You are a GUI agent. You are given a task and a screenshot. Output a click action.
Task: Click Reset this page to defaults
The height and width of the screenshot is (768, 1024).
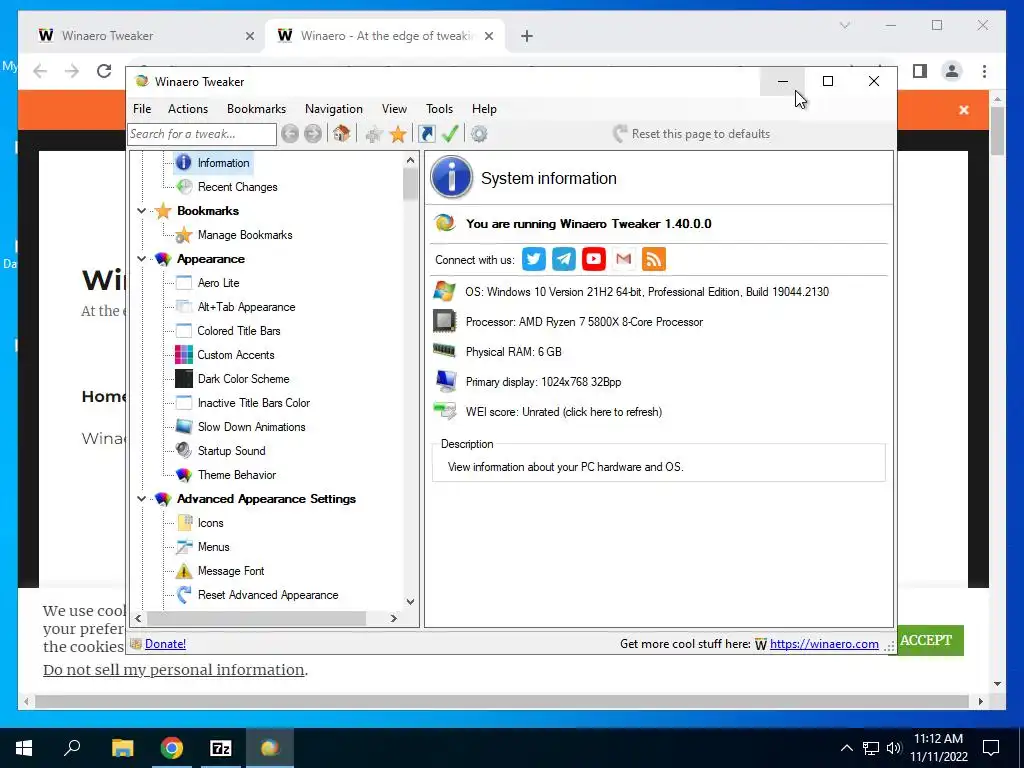(692, 134)
